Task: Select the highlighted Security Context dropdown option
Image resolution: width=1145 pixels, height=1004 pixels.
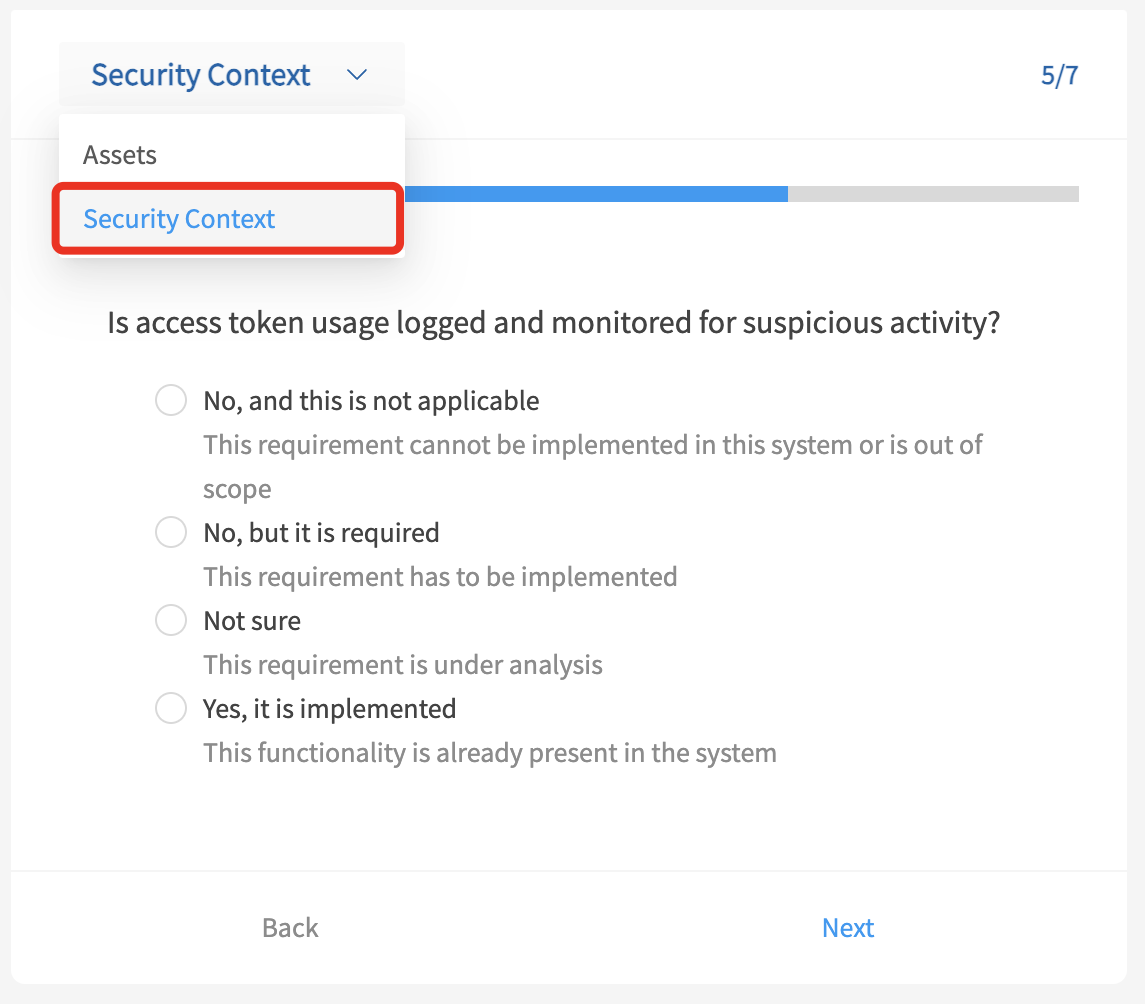Action: click(x=228, y=219)
